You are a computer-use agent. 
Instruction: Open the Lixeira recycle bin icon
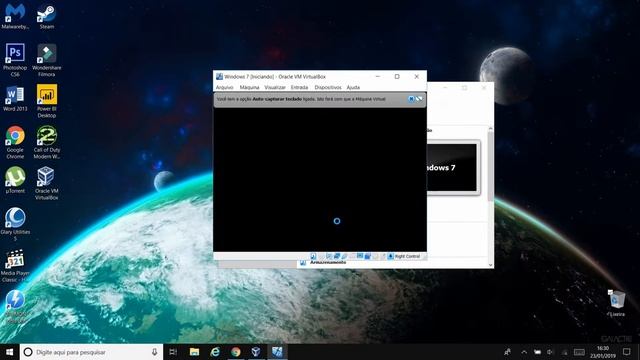tap(616, 303)
